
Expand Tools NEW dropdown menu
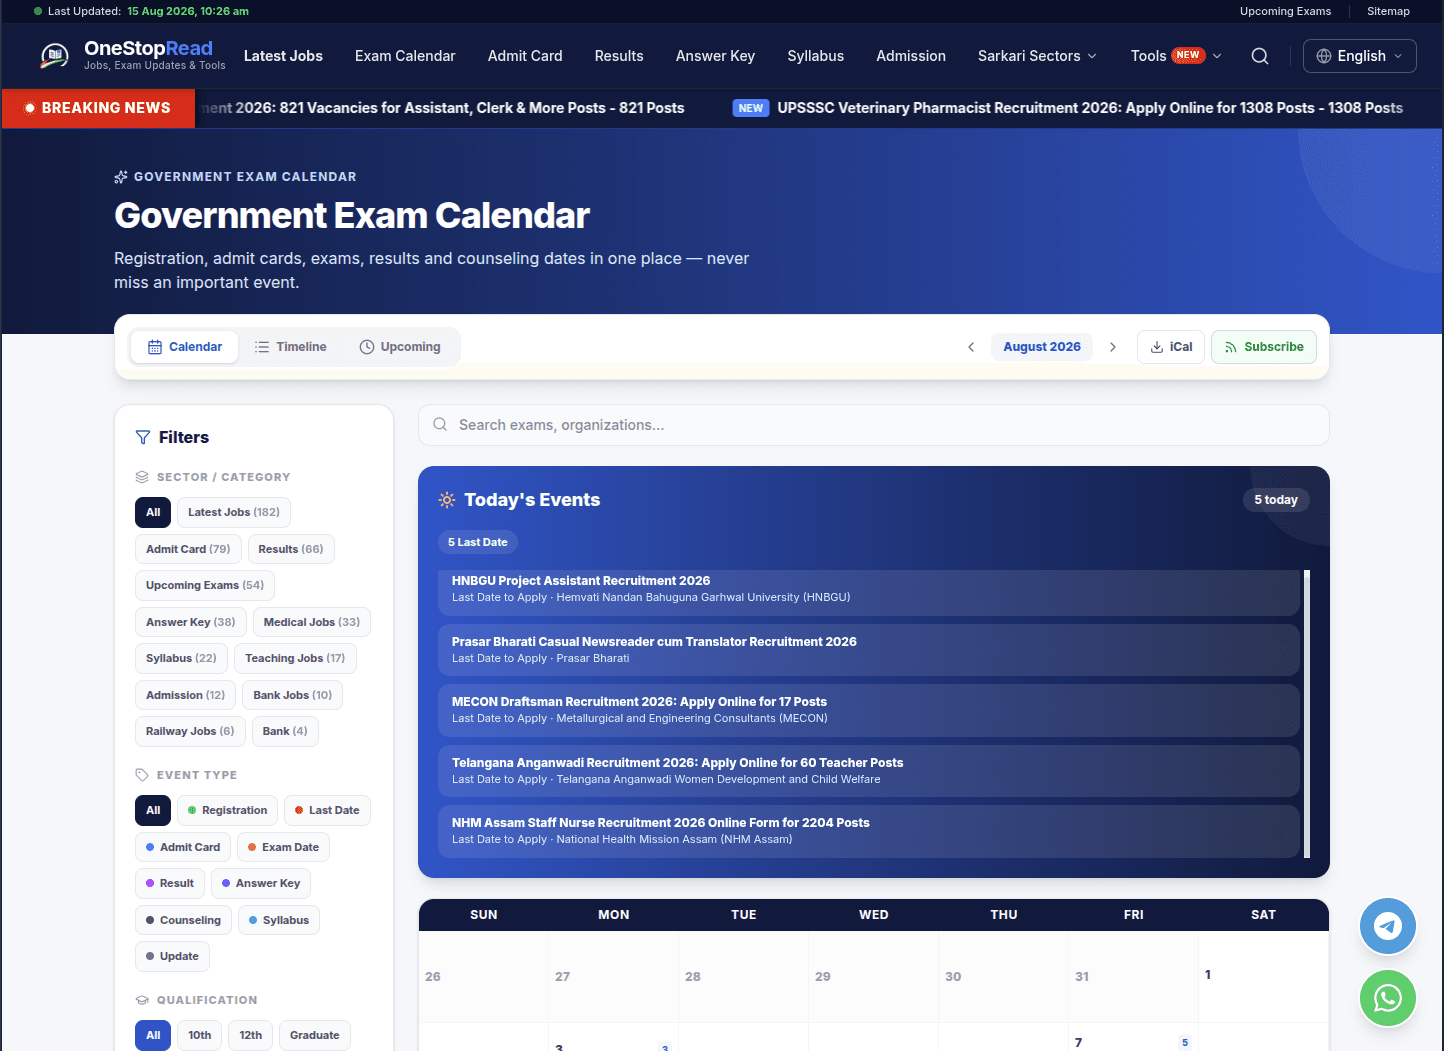click(x=1176, y=56)
